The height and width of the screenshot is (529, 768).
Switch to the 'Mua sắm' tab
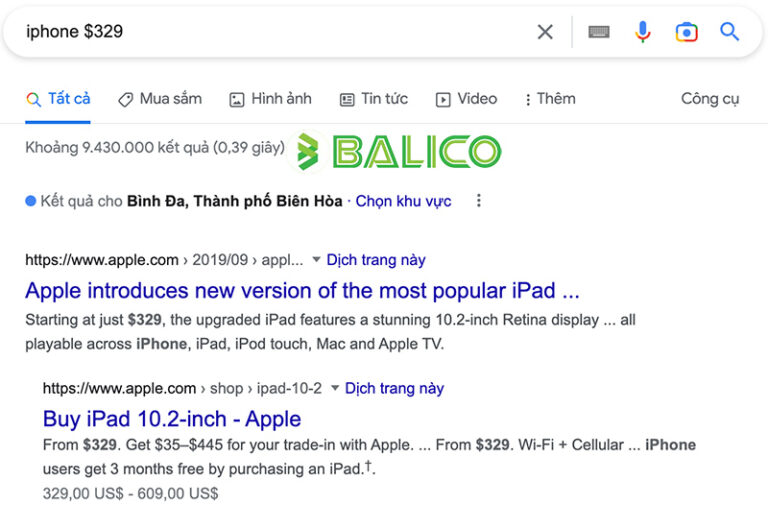[x=160, y=99]
